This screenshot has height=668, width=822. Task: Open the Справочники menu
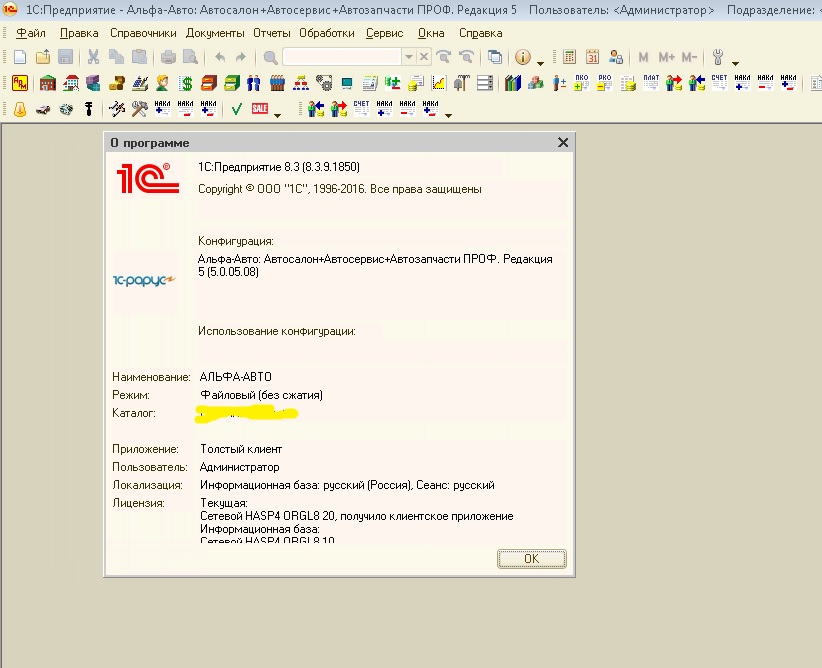click(x=143, y=33)
